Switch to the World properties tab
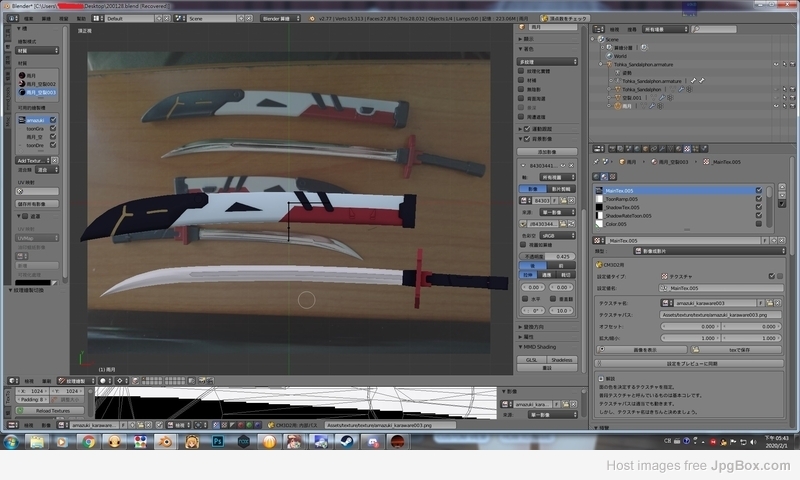 coord(637,149)
